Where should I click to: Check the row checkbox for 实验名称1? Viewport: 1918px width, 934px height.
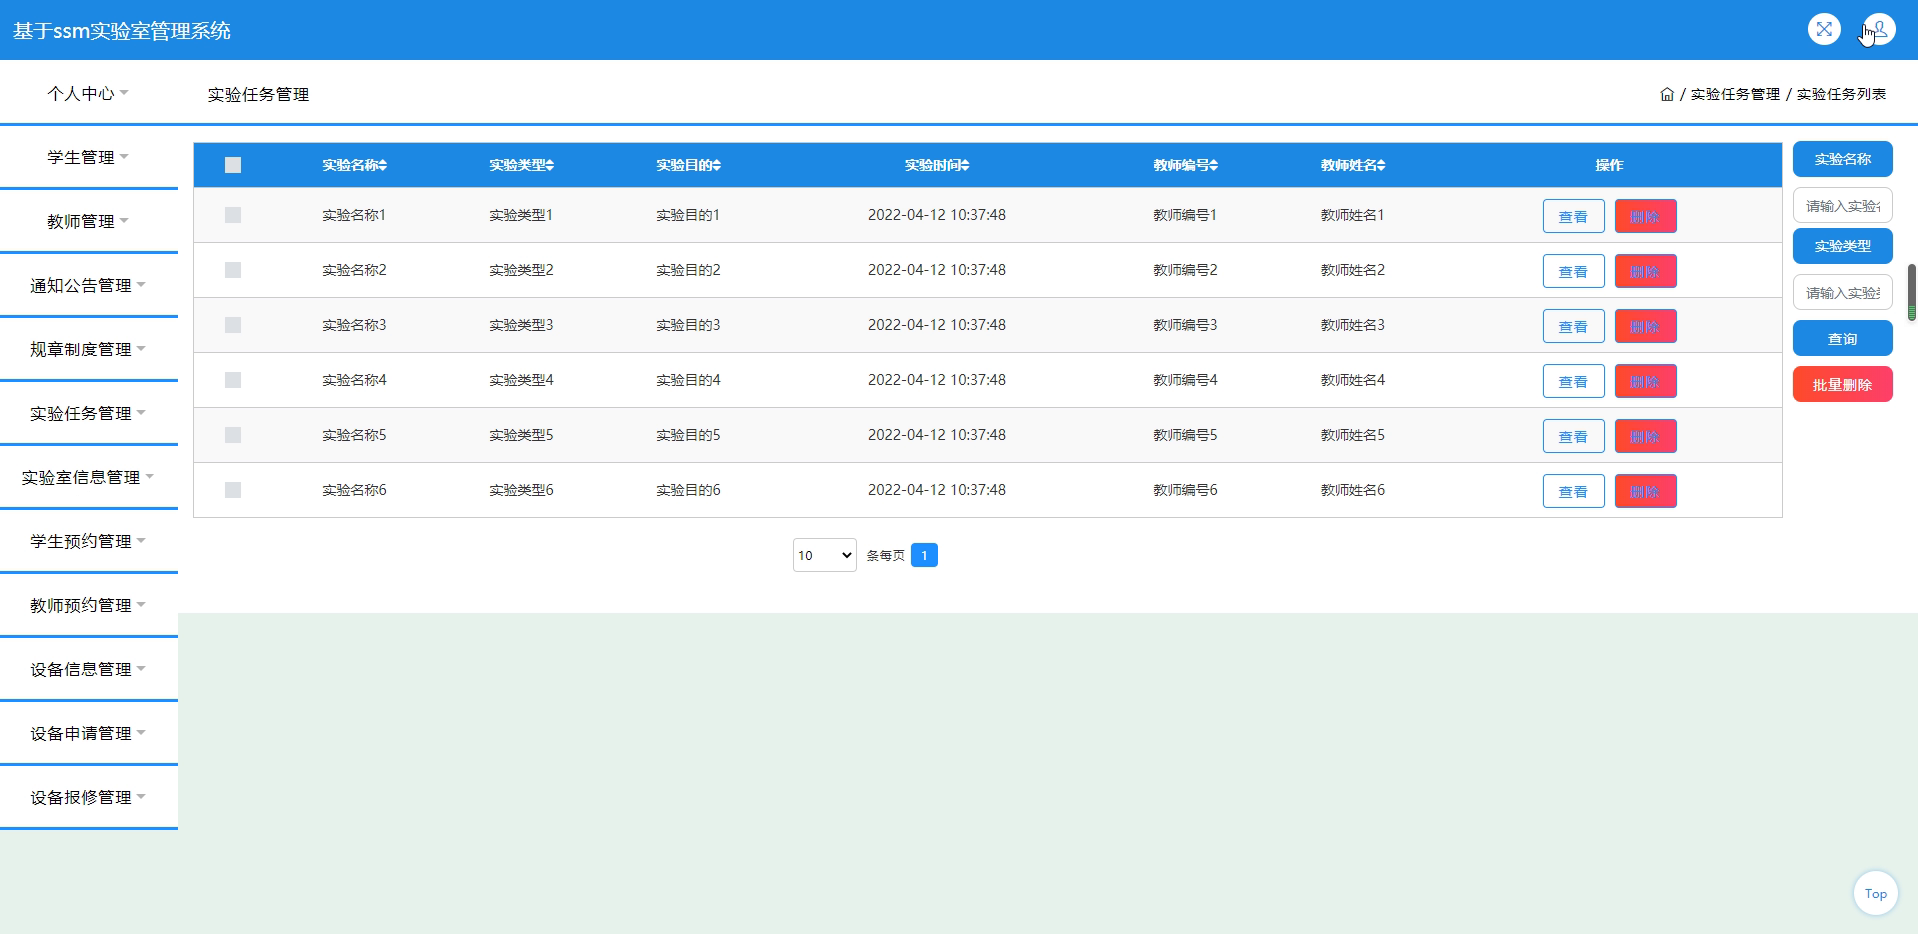(x=233, y=215)
